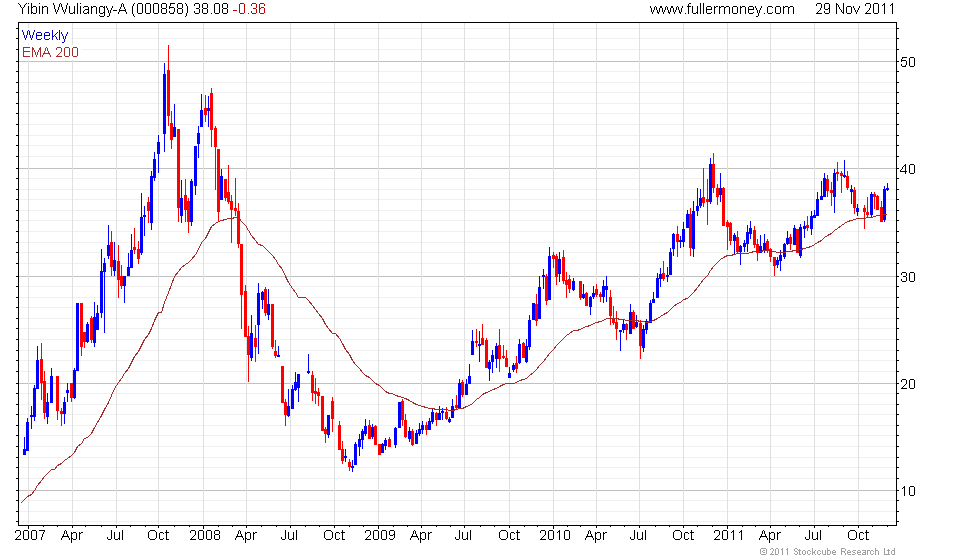Click the y-axis value 40
980x560 pixels.
pyautogui.click(x=908, y=169)
